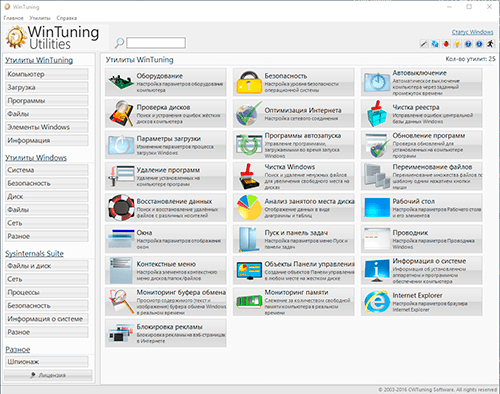Open Чистка реестра utility tile
The image size is (500, 394).
pos(421,114)
